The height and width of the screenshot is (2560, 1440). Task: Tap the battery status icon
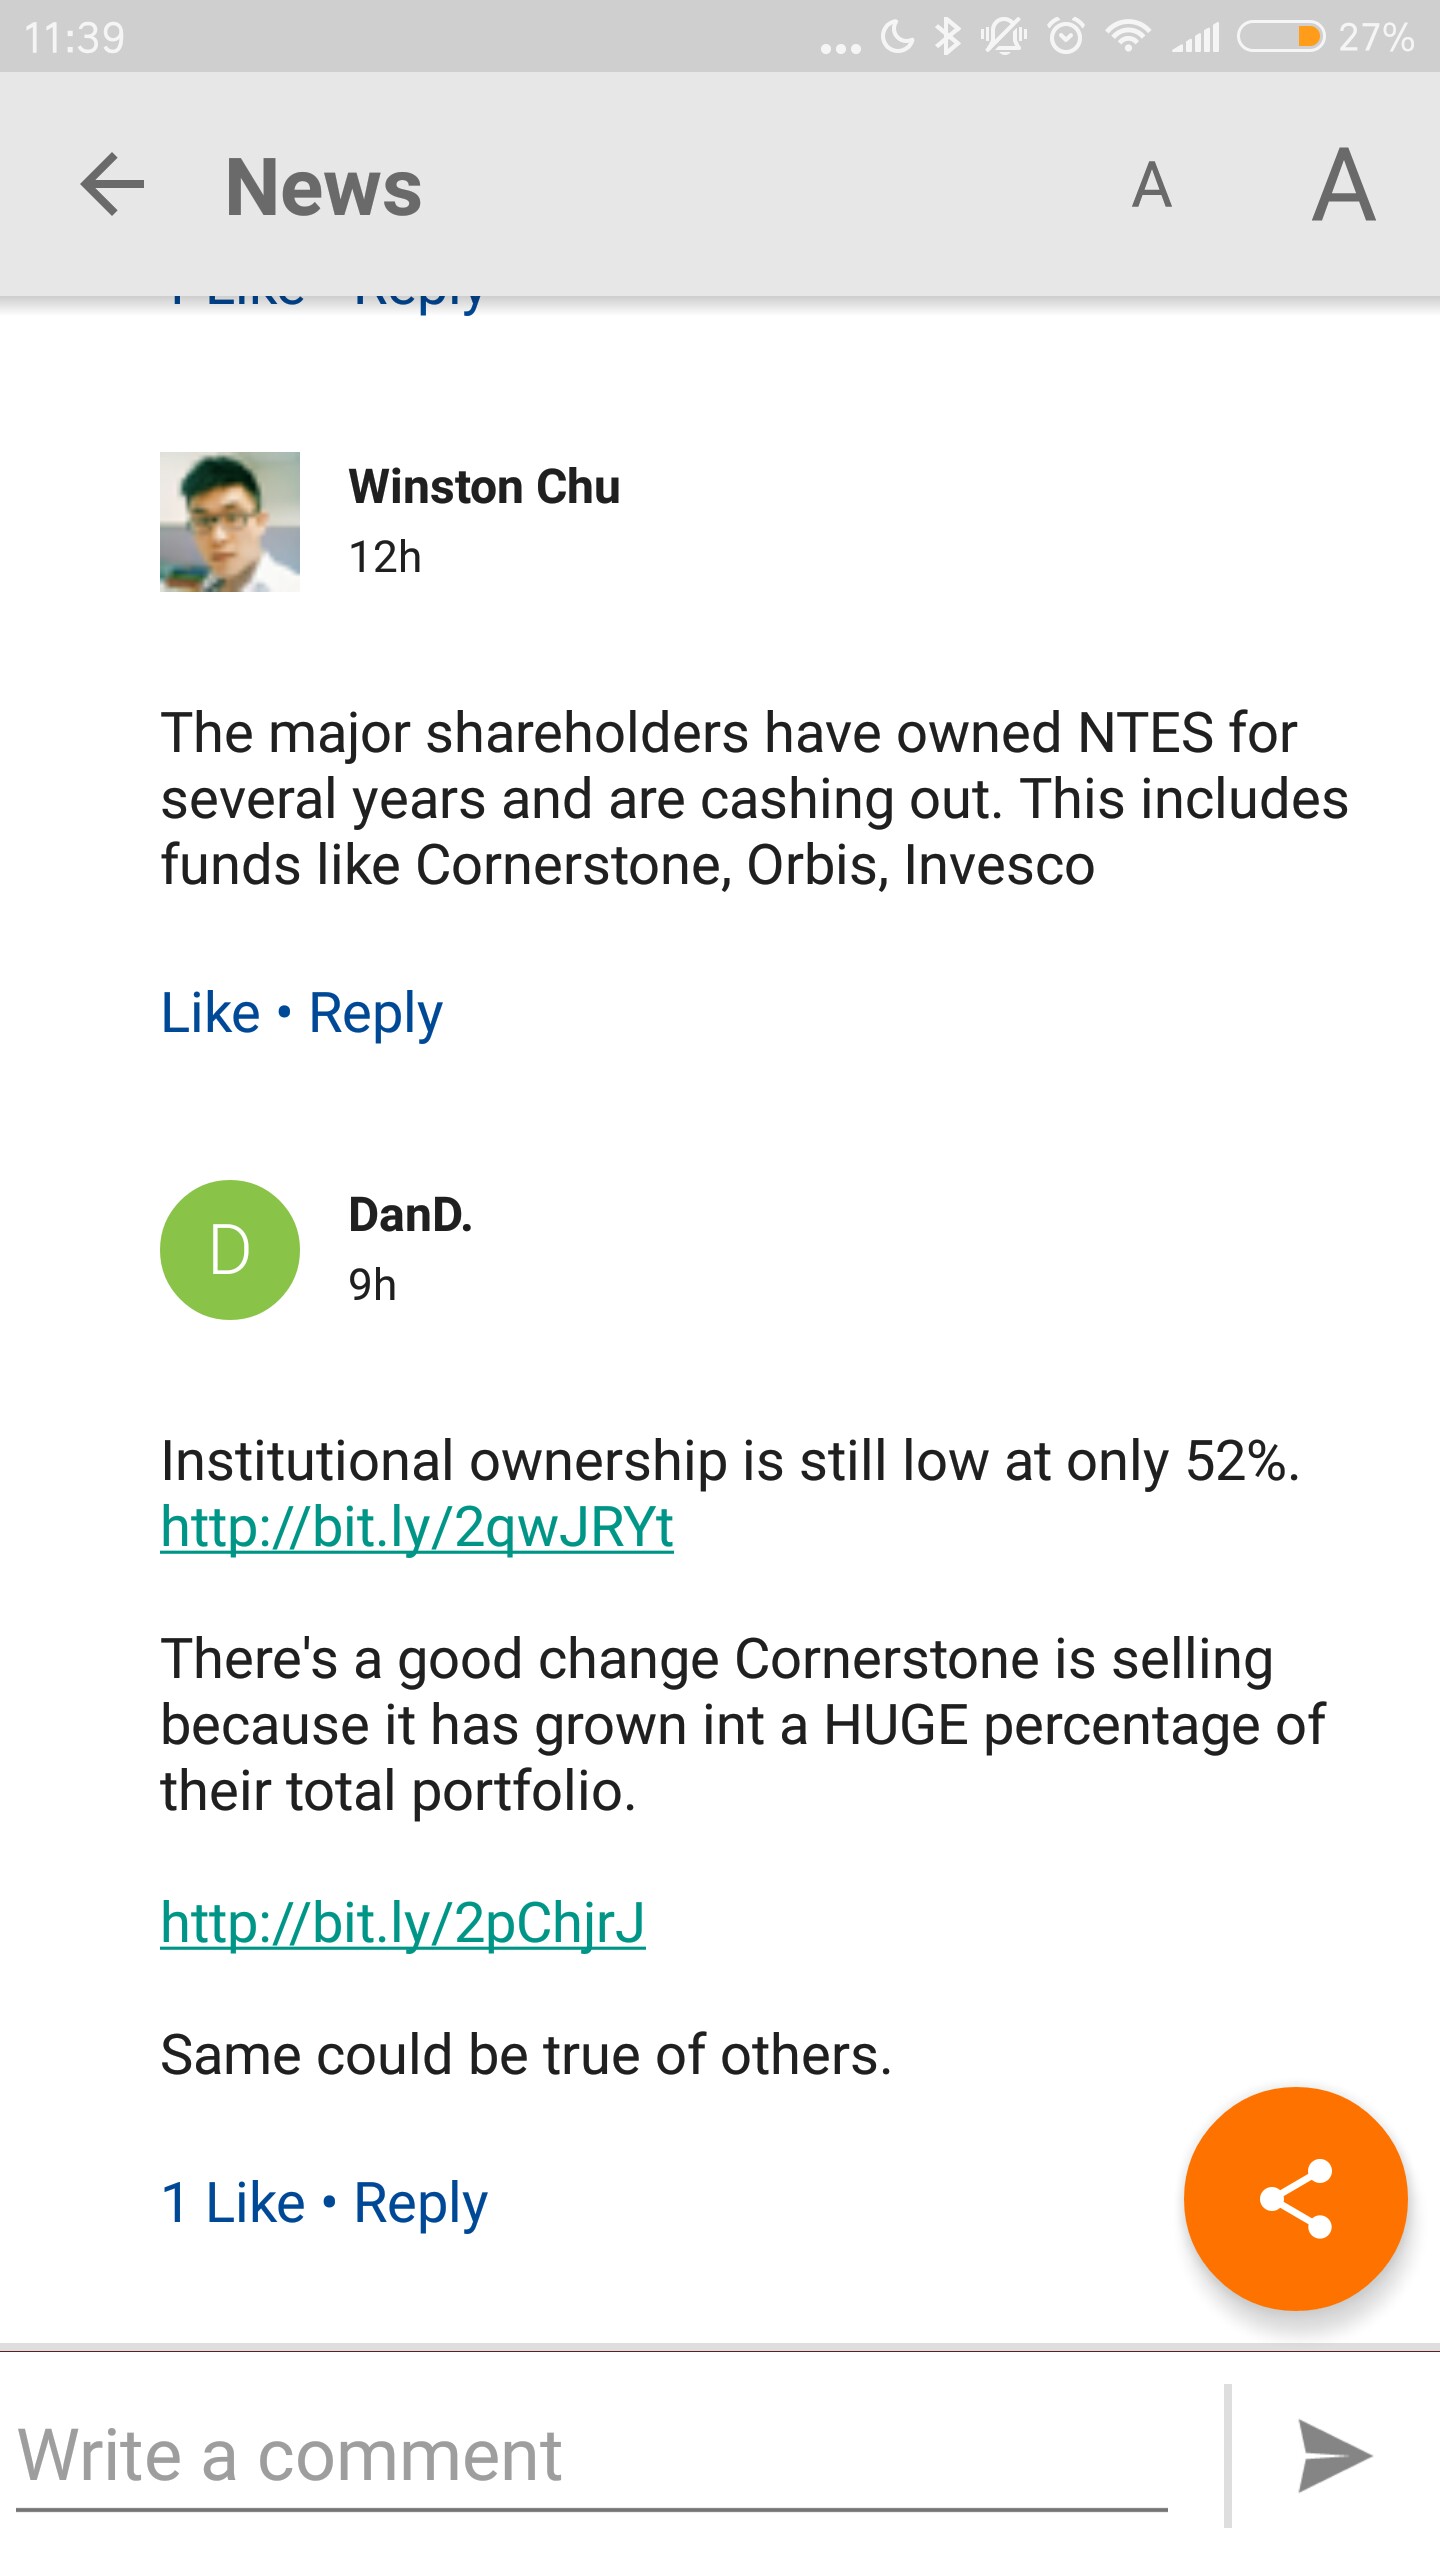[1281, 37]
